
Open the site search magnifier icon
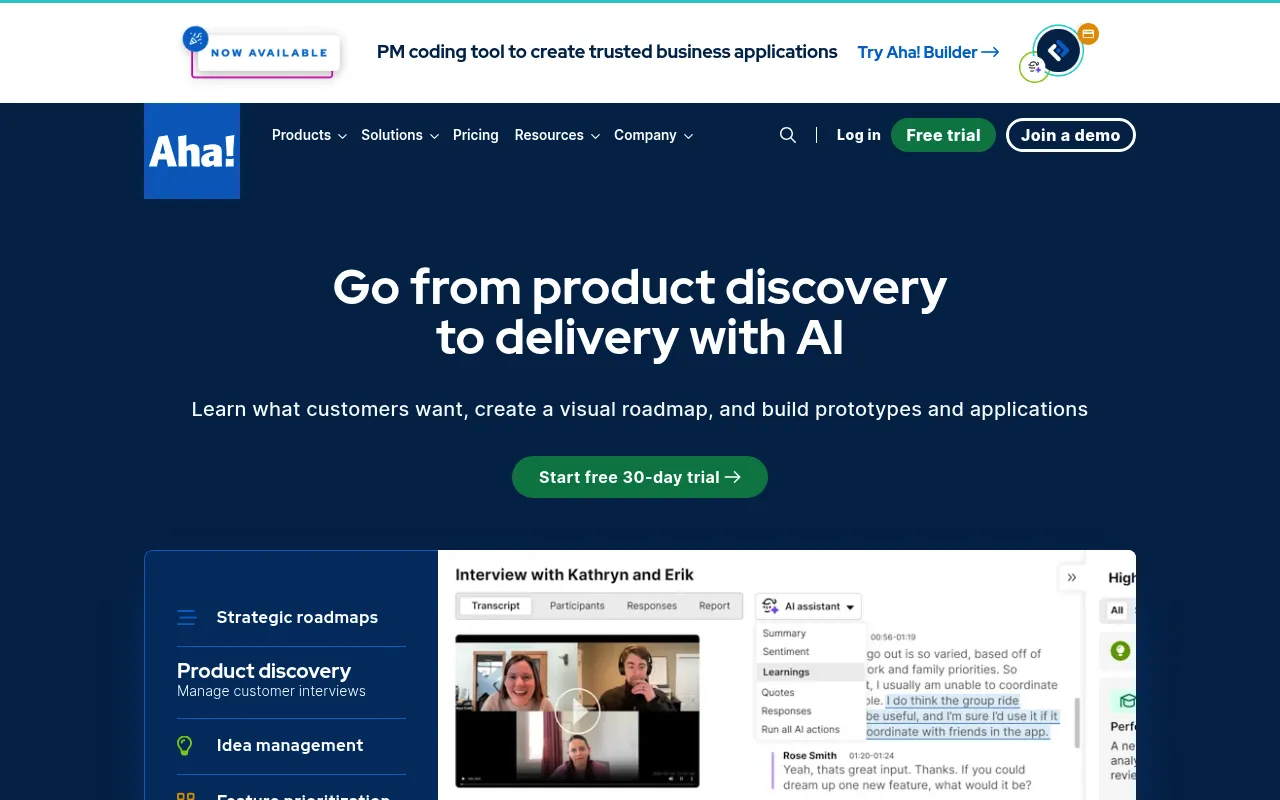coord(788,135)
